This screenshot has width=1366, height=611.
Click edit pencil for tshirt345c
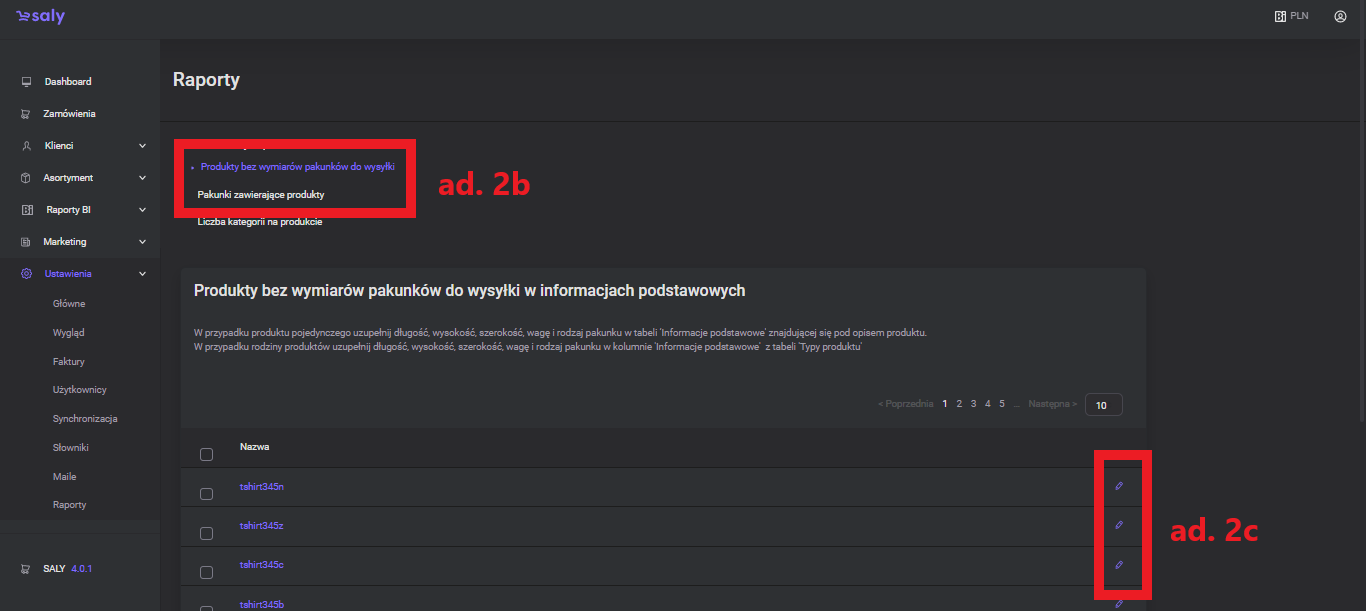[x=1119, y=565]
